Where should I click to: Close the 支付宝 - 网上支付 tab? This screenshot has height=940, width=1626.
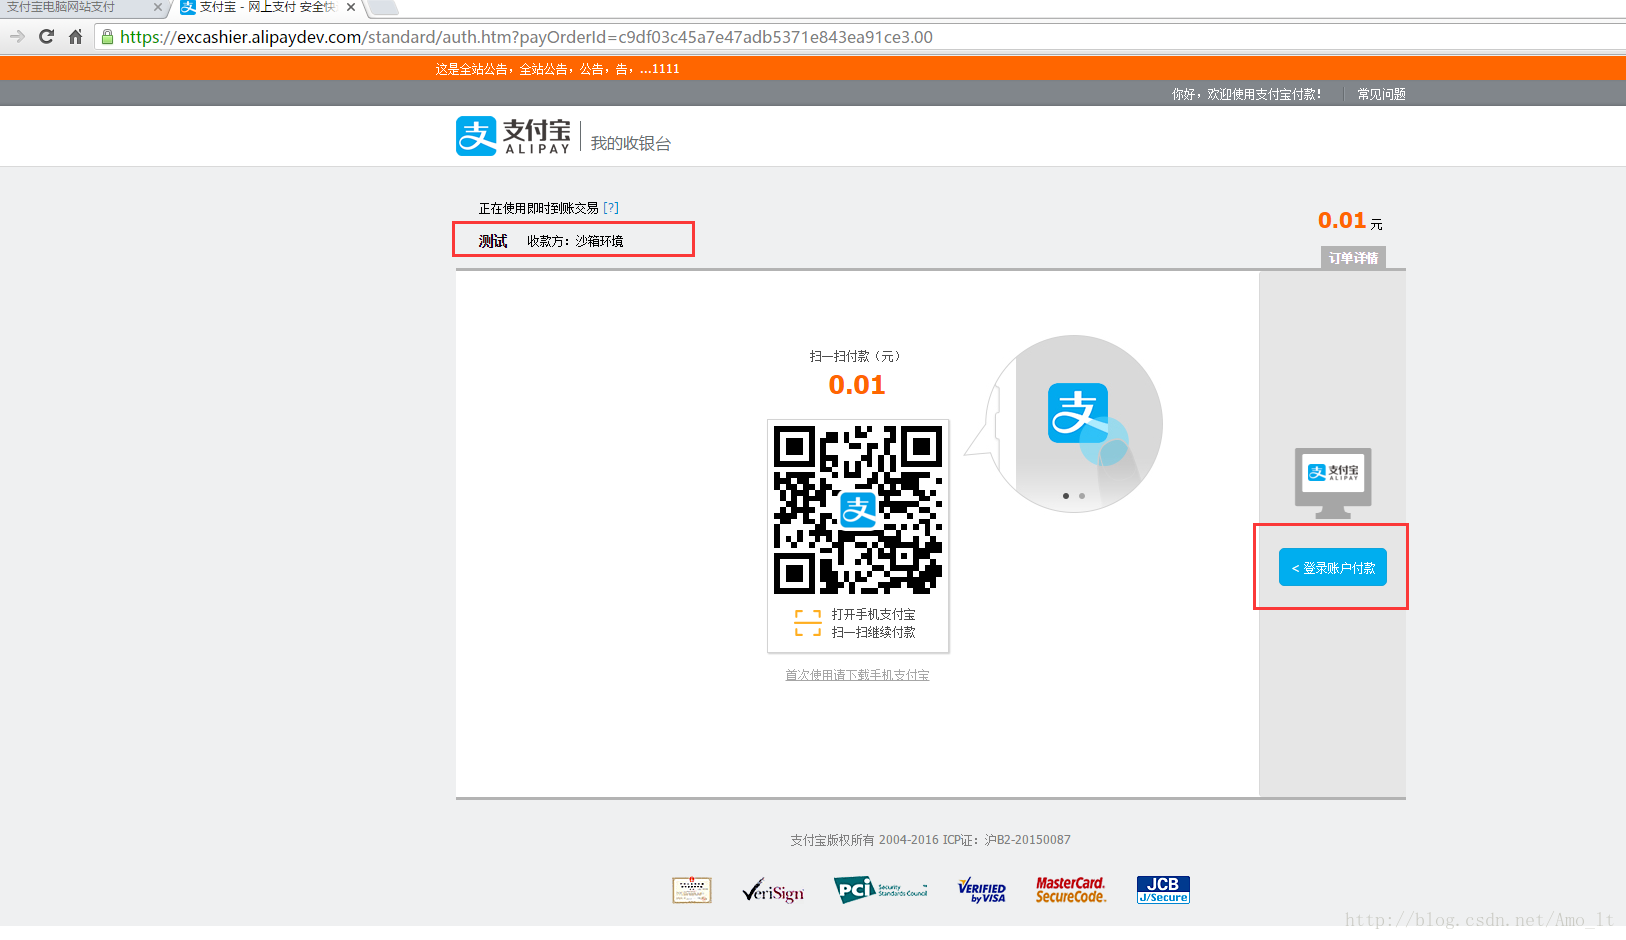click(351, 7)
